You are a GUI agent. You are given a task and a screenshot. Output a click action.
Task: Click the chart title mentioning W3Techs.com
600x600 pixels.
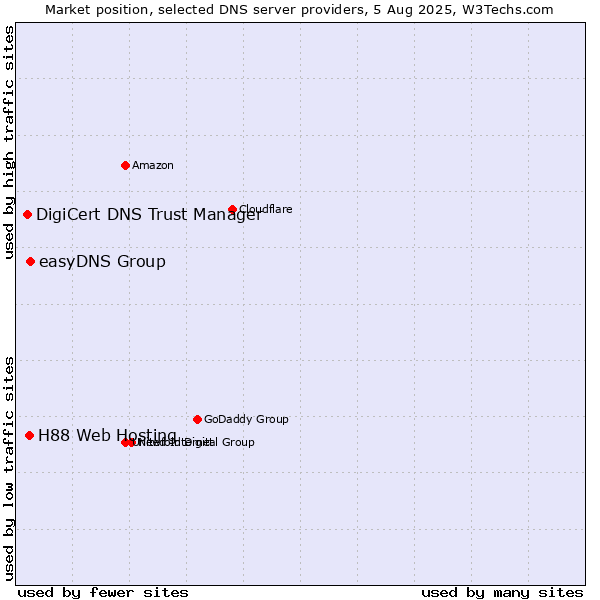[x=299, y=10]
